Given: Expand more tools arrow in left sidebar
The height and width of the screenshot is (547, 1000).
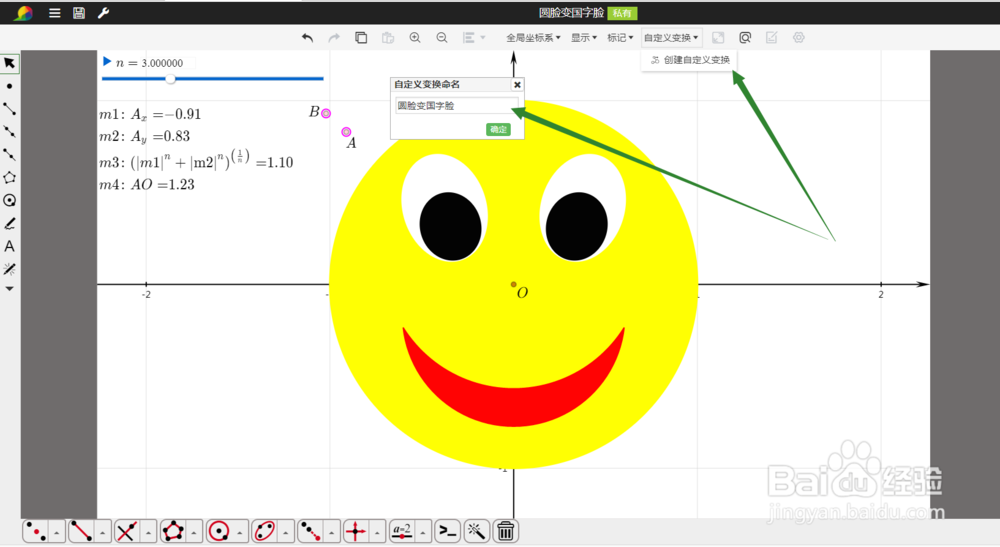Looking at the screenshot, I should 10,289.
